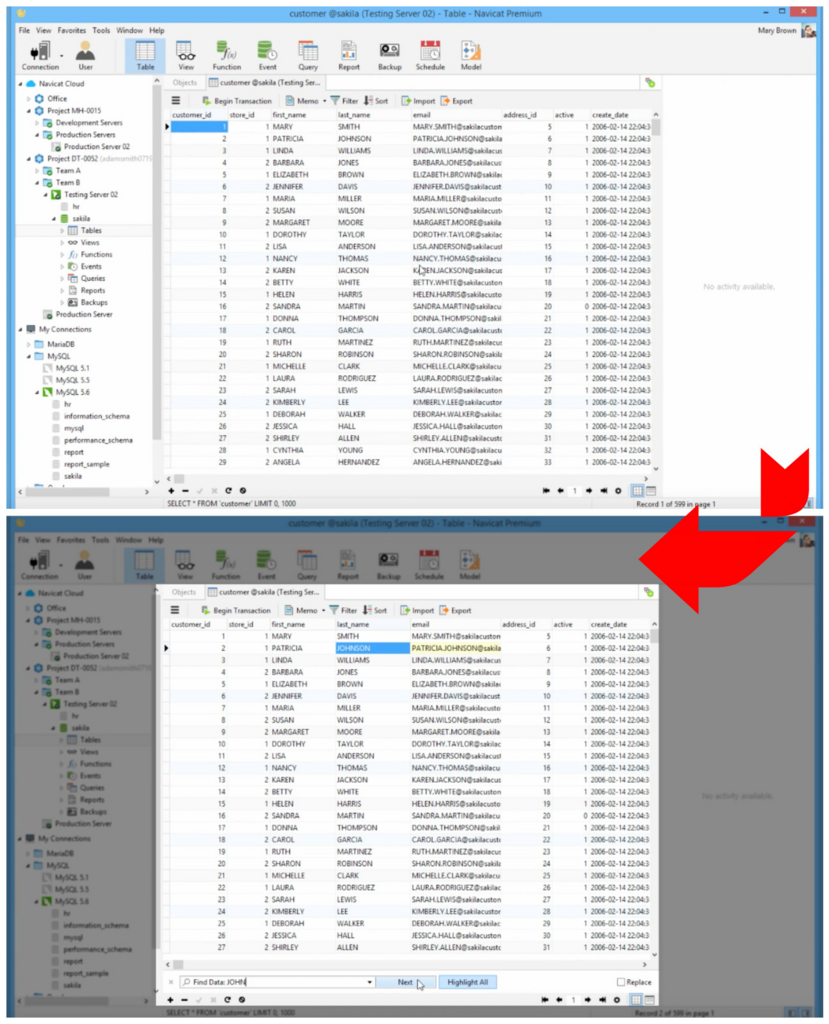Collapse MySQL 5.6 in top window tree
This screenshot has height=1024, width=829.
tap(37, 392)
